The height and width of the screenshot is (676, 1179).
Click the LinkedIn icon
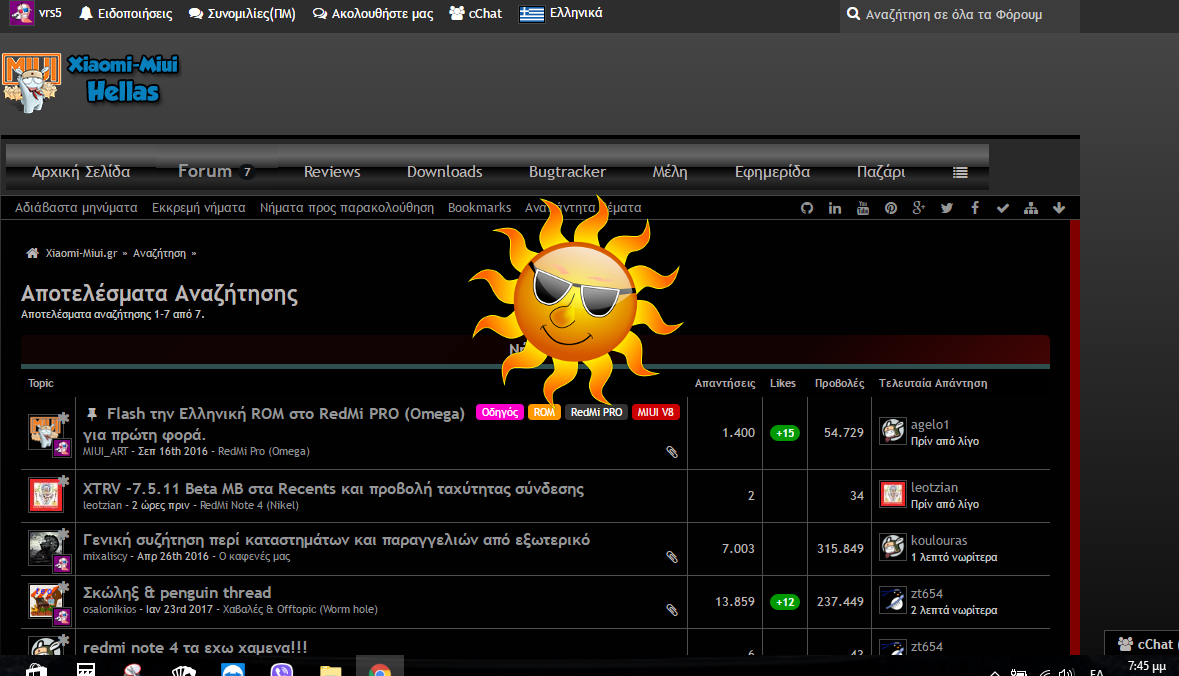(x=835, y=208)
